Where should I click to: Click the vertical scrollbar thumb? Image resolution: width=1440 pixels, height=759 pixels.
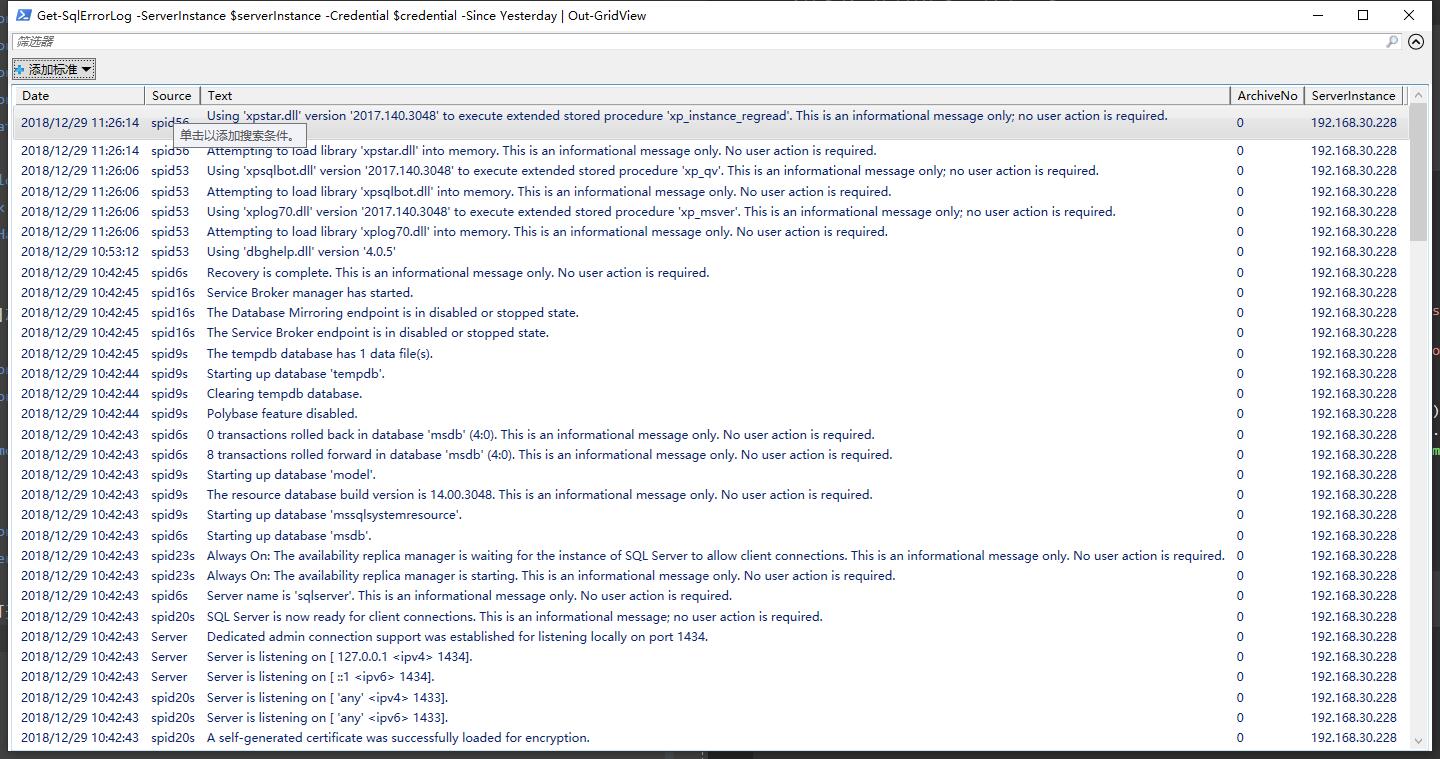(1418, 172)
